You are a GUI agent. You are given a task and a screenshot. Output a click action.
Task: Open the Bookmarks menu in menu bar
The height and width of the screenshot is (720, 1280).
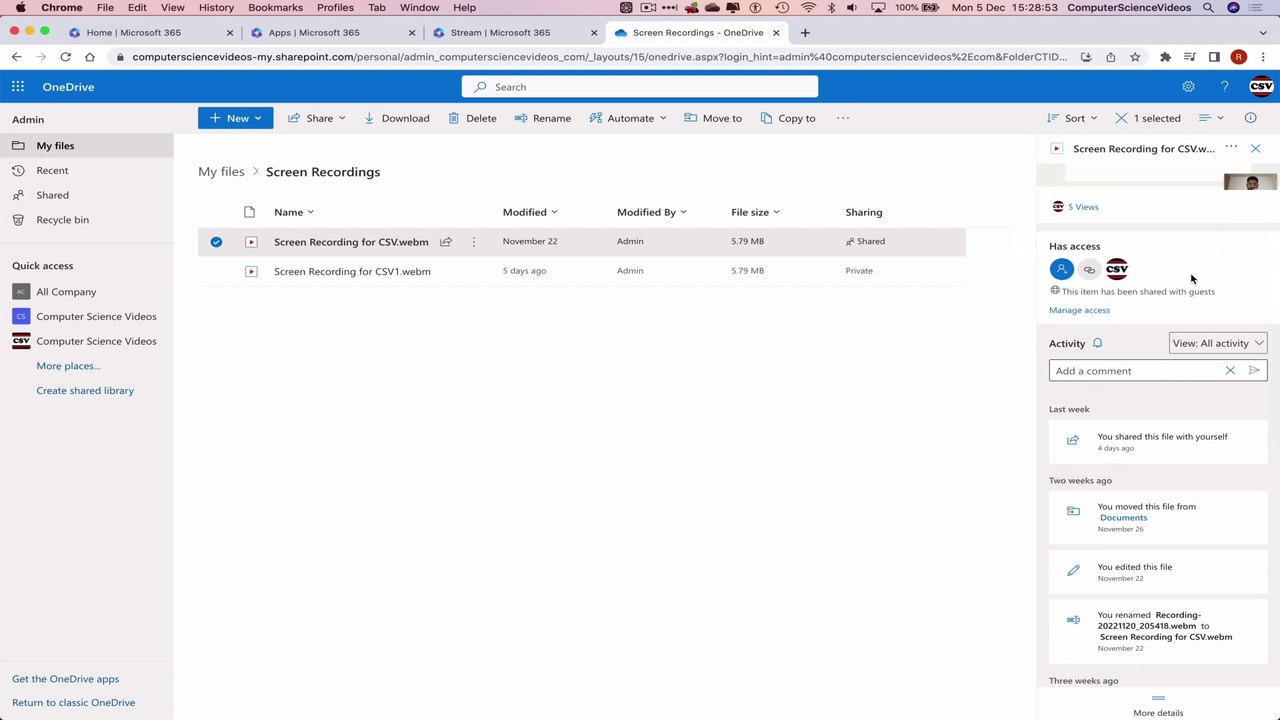point(275,7)
